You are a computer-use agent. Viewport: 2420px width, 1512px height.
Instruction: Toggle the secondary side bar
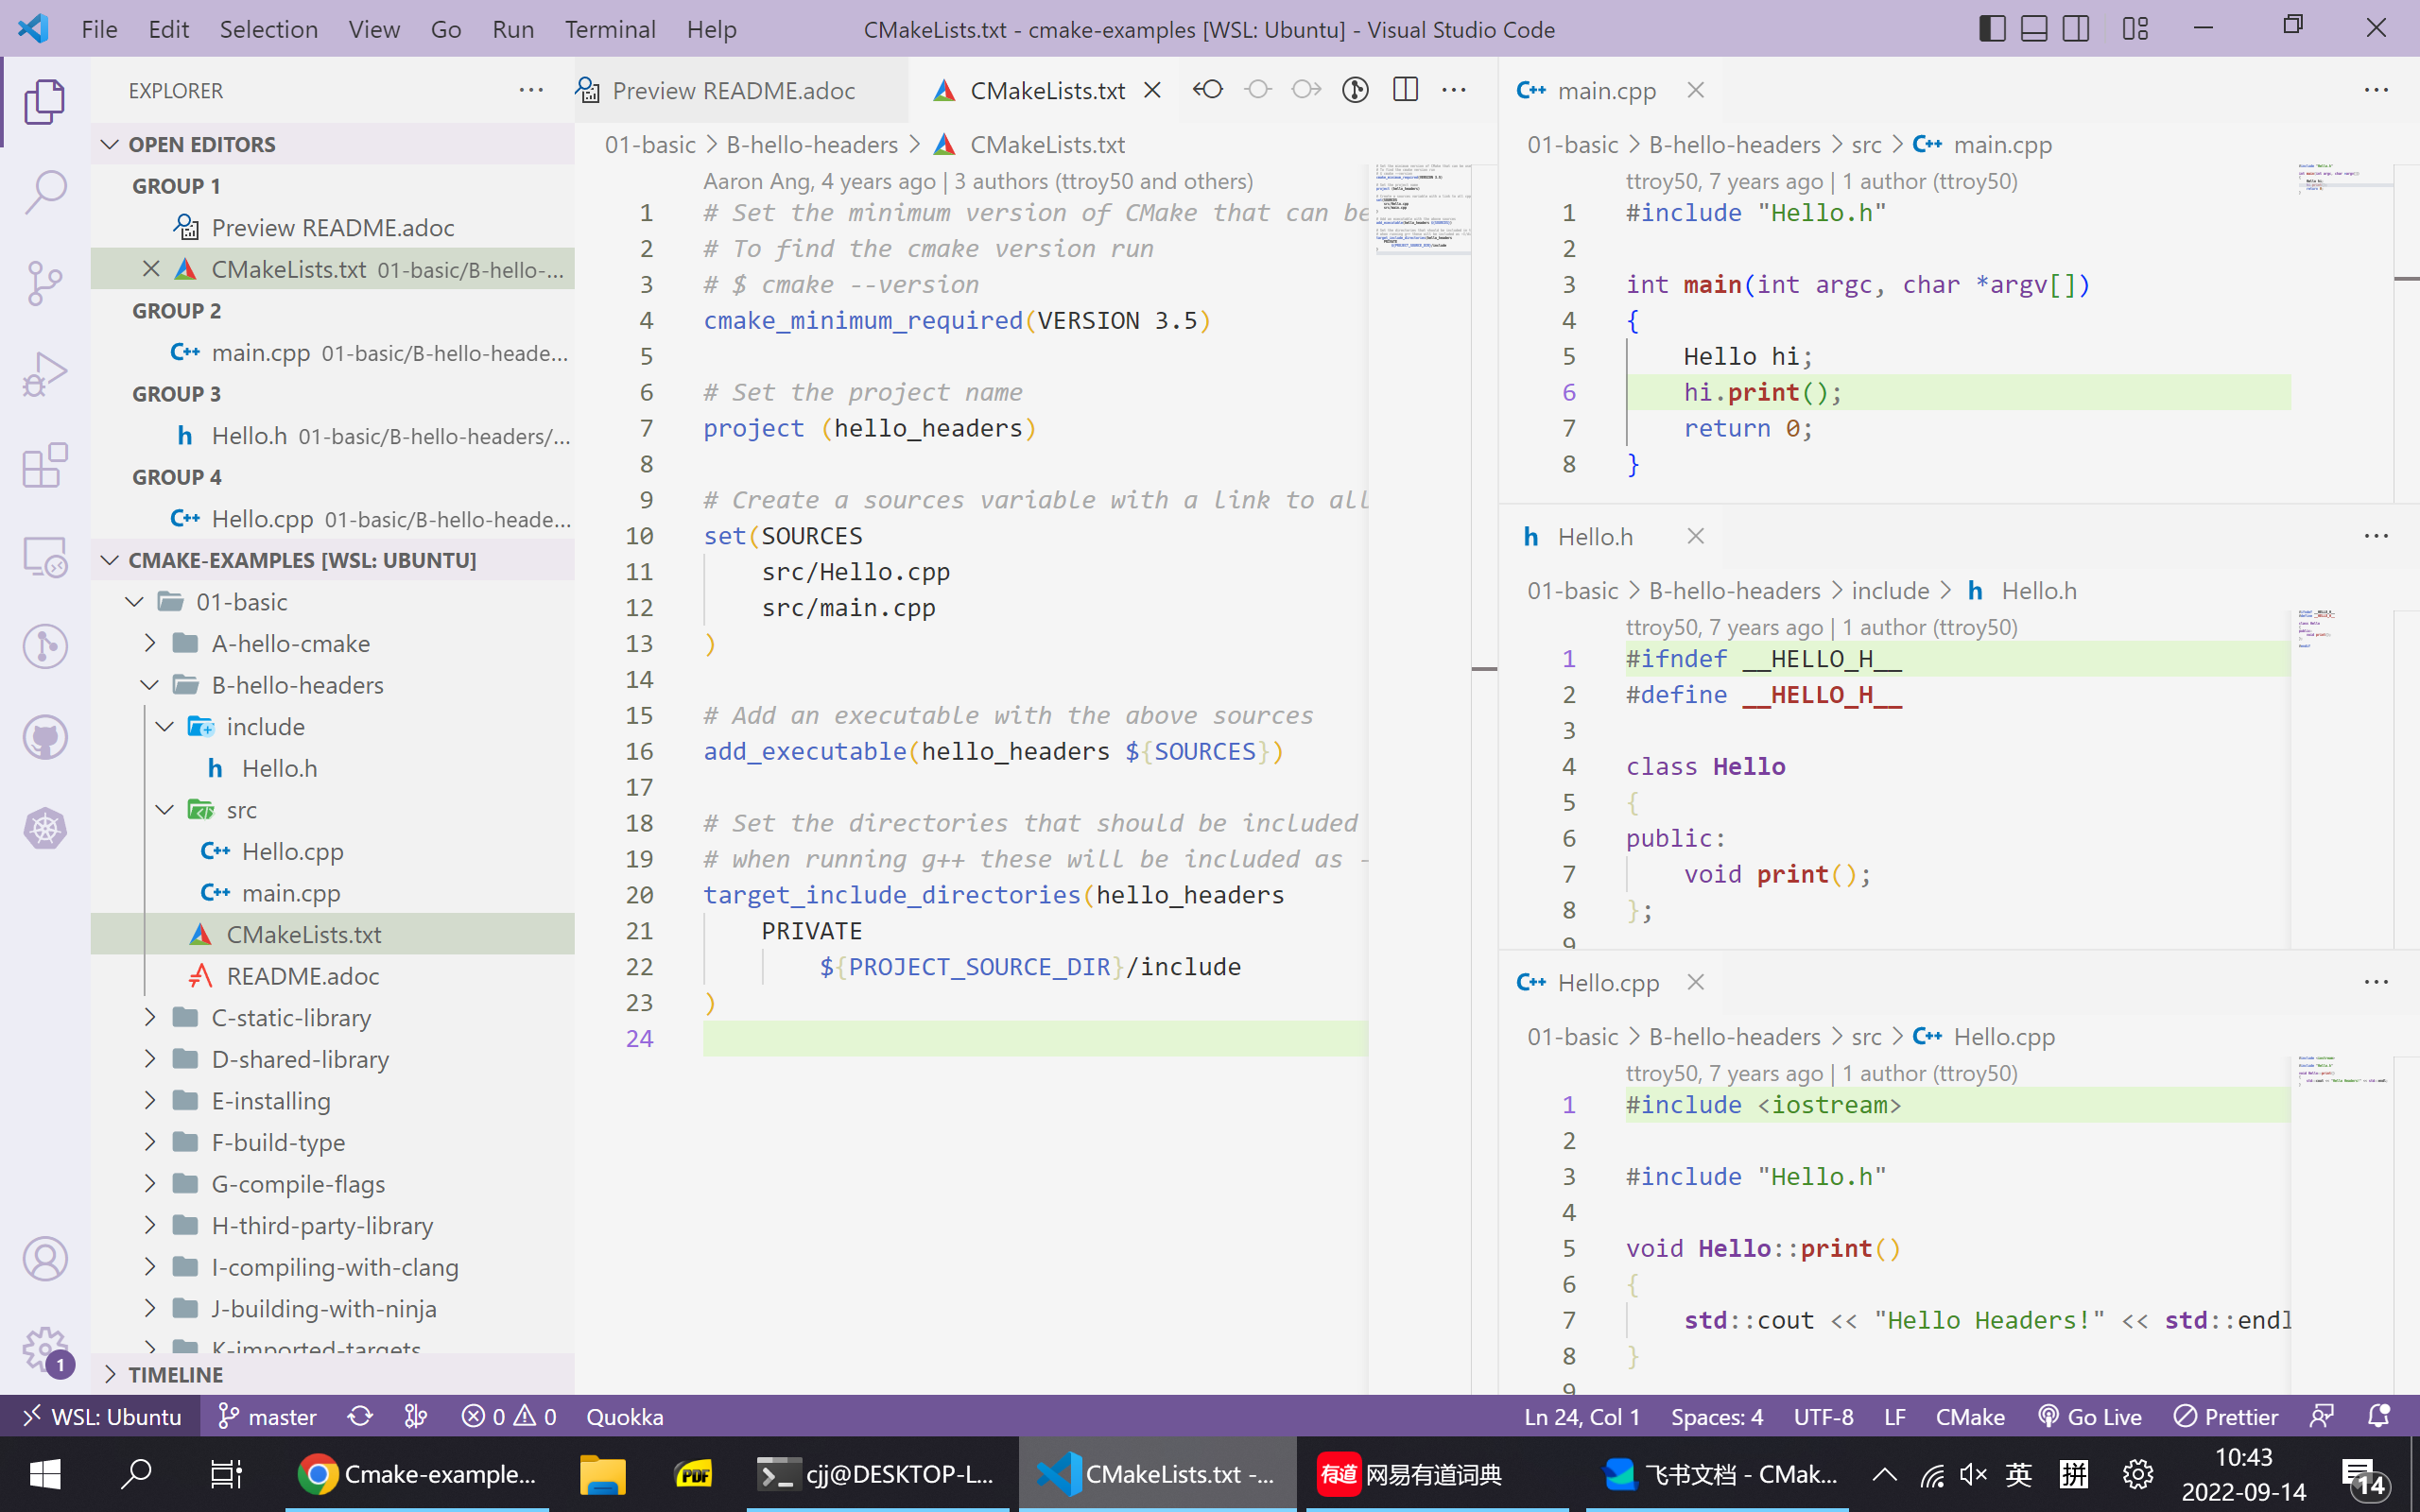pyautogui.click(x=2076, y=29)
